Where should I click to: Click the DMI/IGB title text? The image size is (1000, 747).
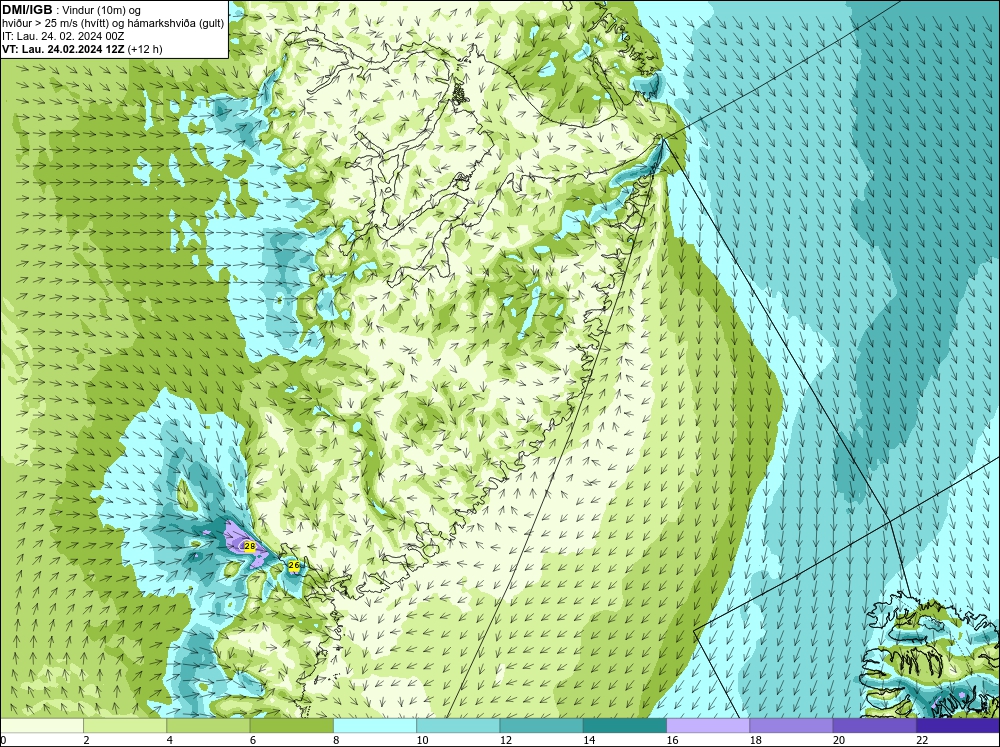click(27, 10)
